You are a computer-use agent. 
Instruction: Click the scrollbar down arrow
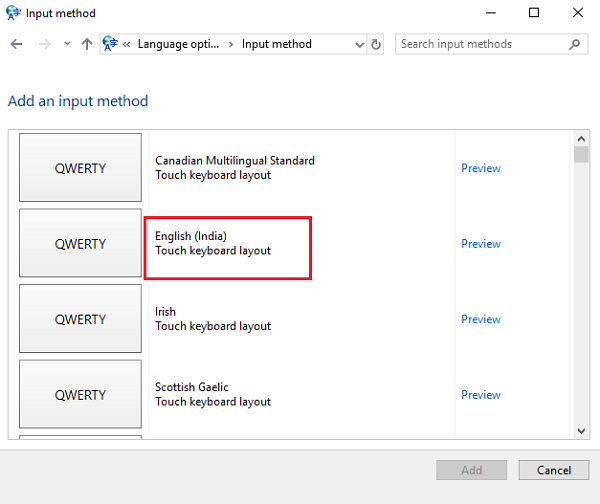[x=581, y=430]
